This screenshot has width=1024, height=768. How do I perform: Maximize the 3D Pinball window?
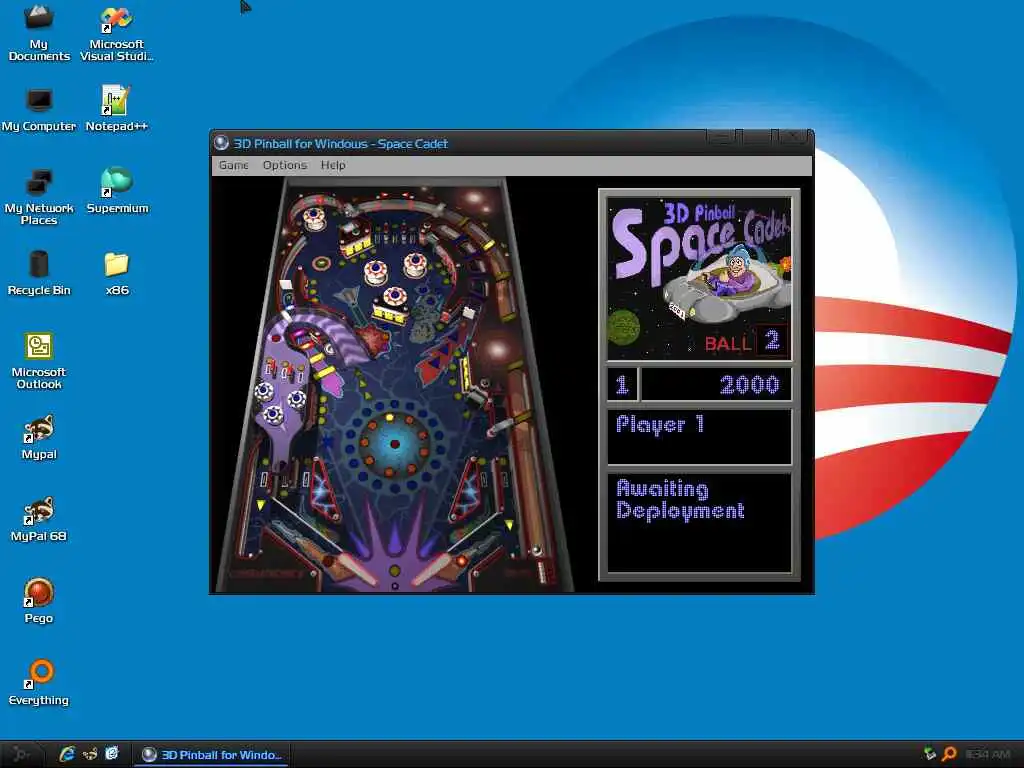pos(756,136)
